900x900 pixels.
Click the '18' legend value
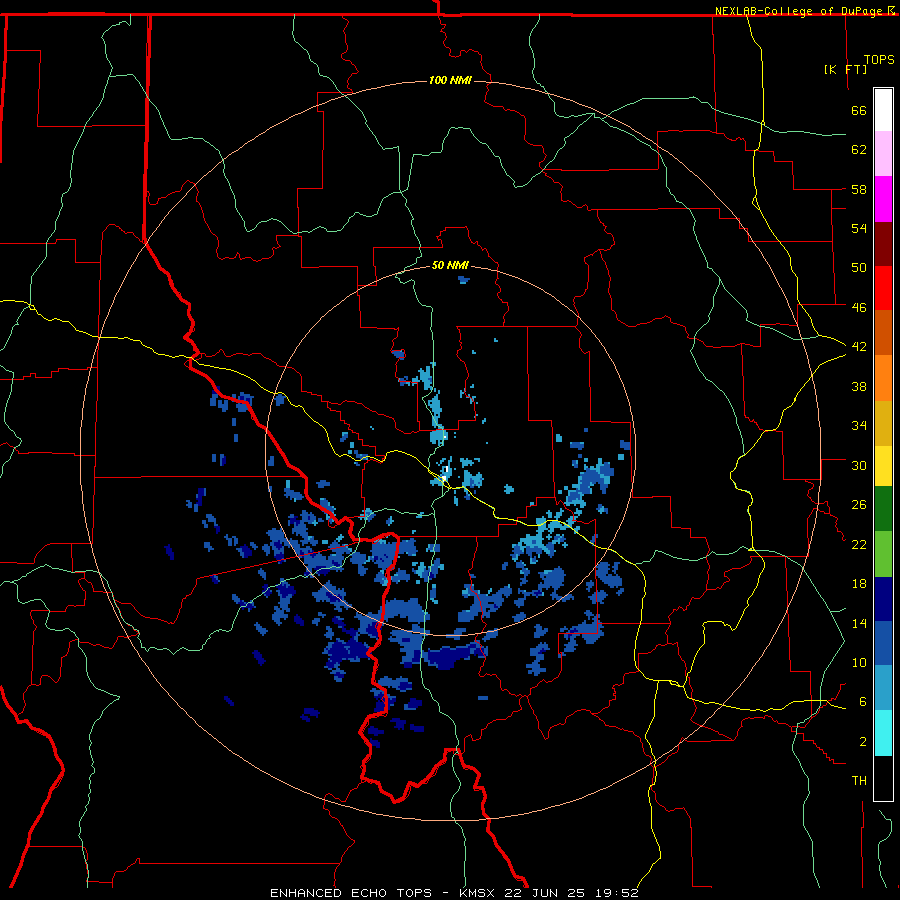click(x=859, y=584)
